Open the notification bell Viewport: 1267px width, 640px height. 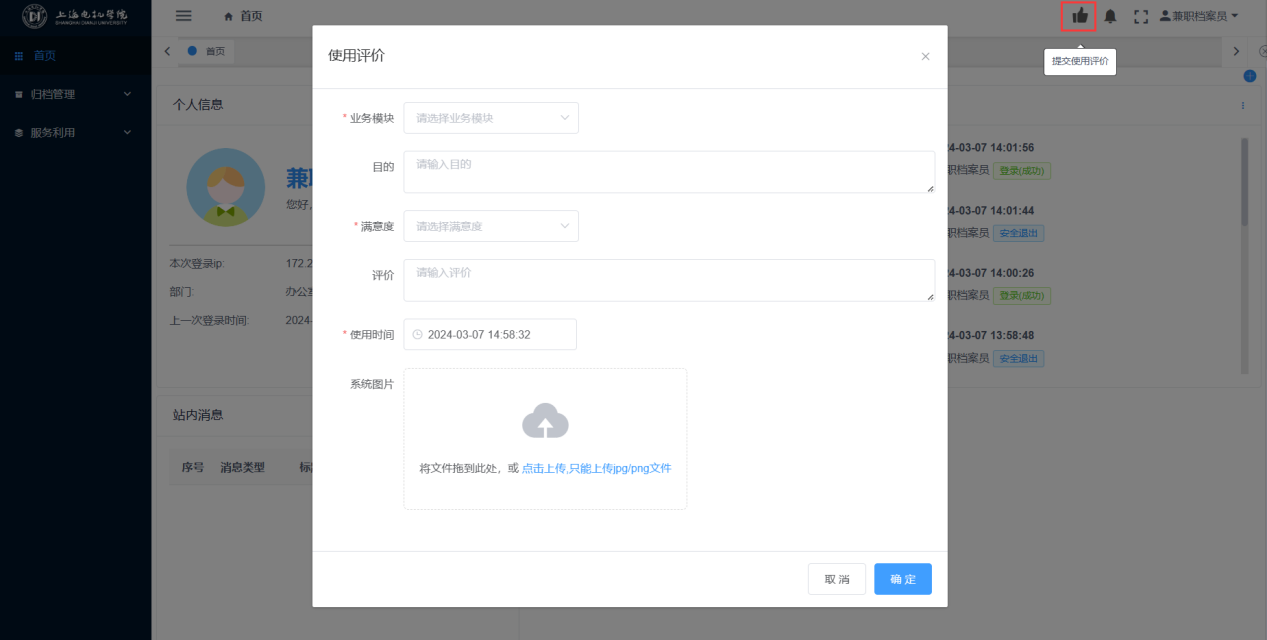coord(1110,16)
